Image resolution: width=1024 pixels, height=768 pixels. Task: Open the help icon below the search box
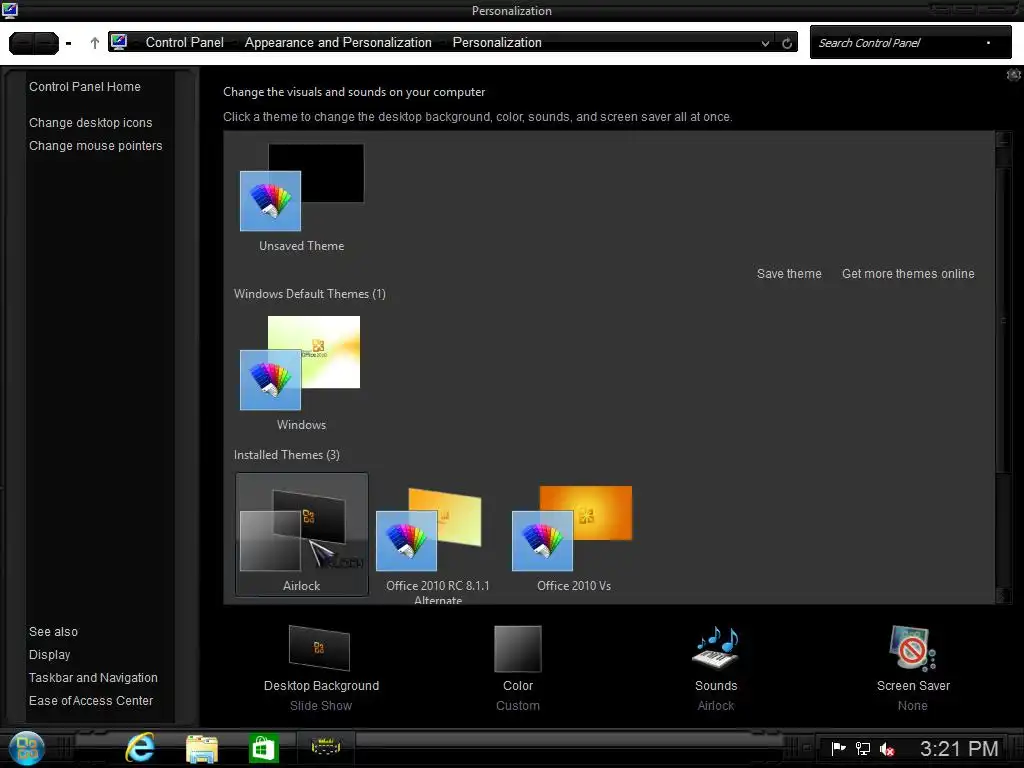1014,74
